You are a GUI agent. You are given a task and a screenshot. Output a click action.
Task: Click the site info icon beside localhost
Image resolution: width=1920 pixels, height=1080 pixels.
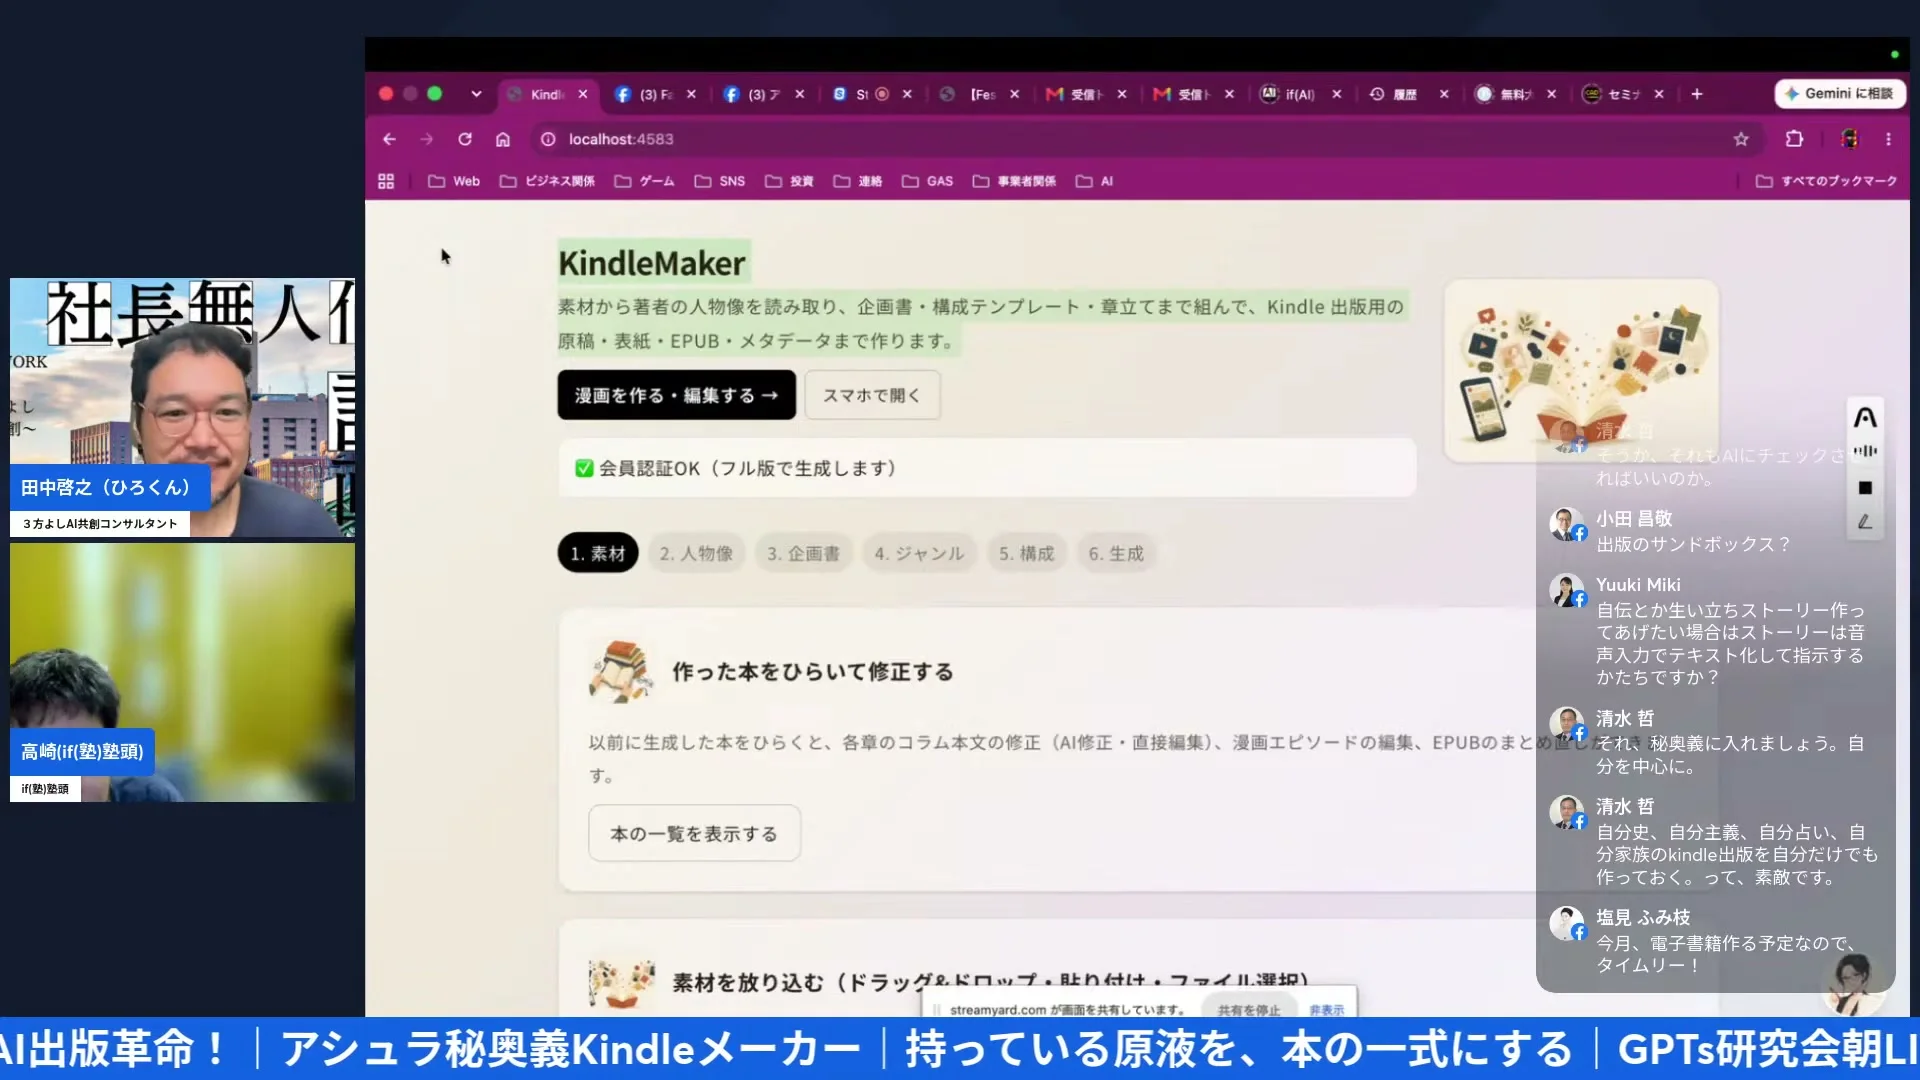tap(548, 139)
